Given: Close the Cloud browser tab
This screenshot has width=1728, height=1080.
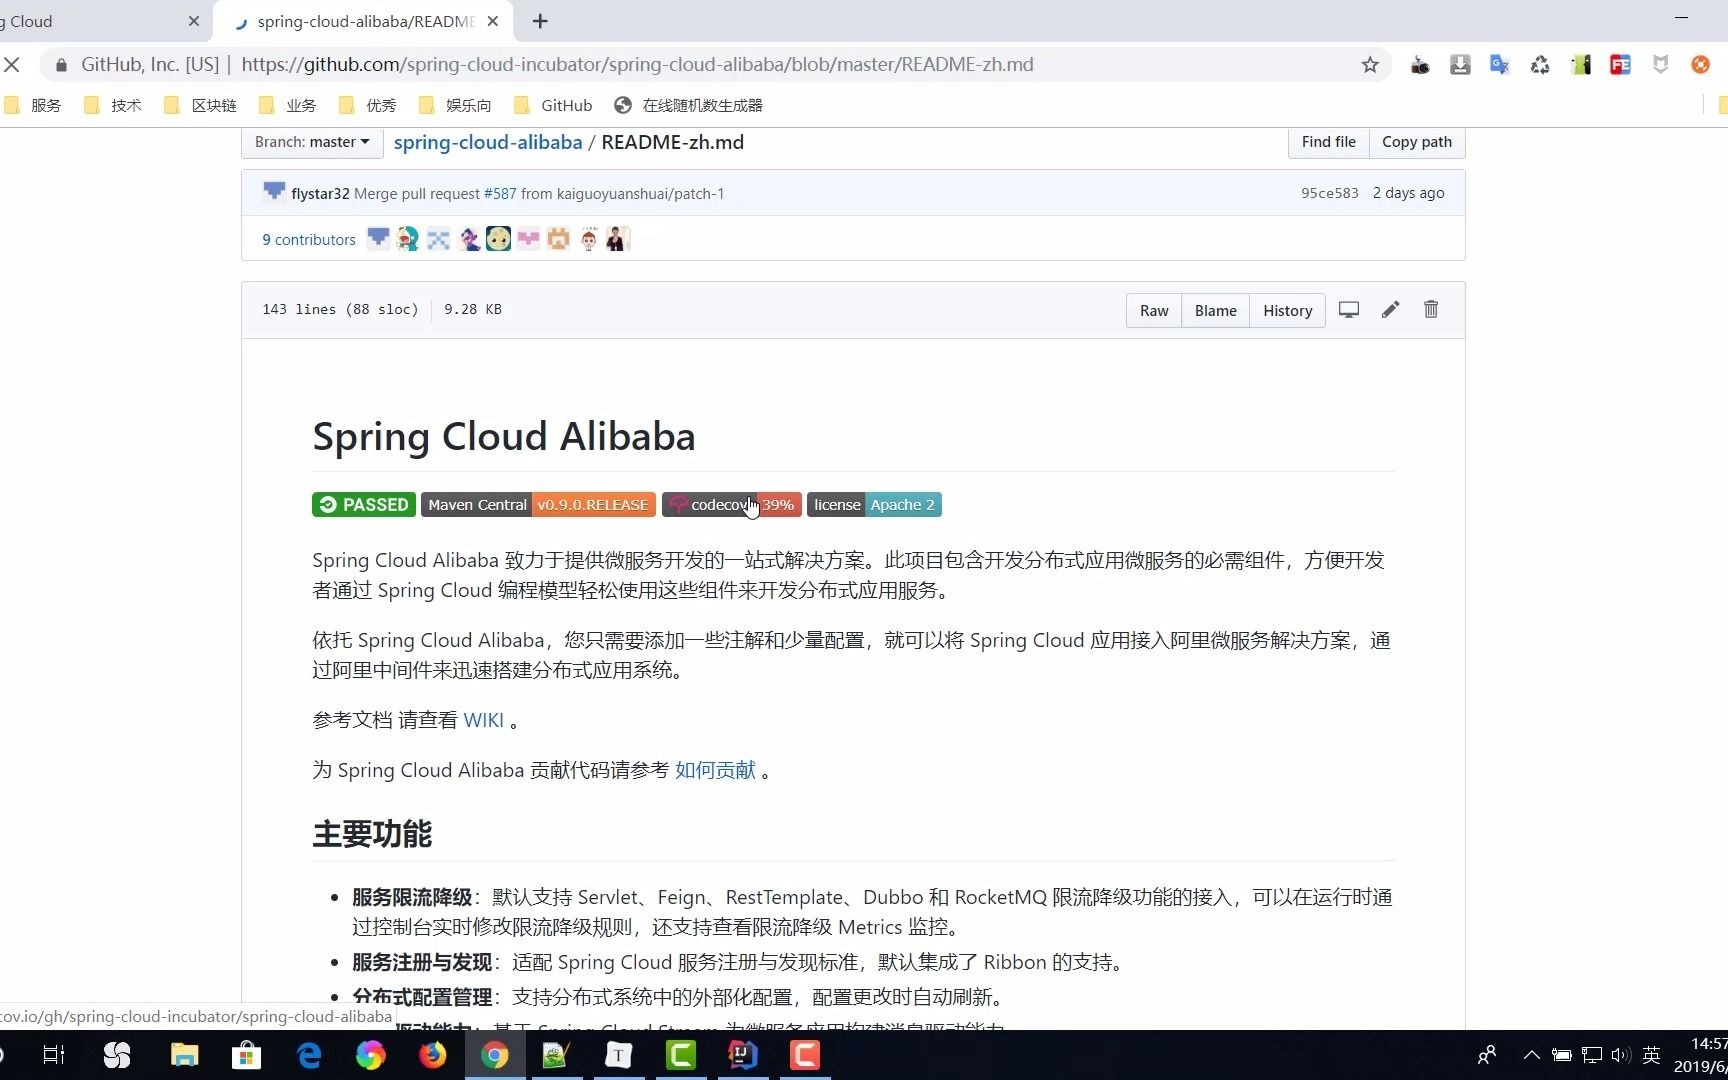Looking at the screenshot, I should (194, 21).
